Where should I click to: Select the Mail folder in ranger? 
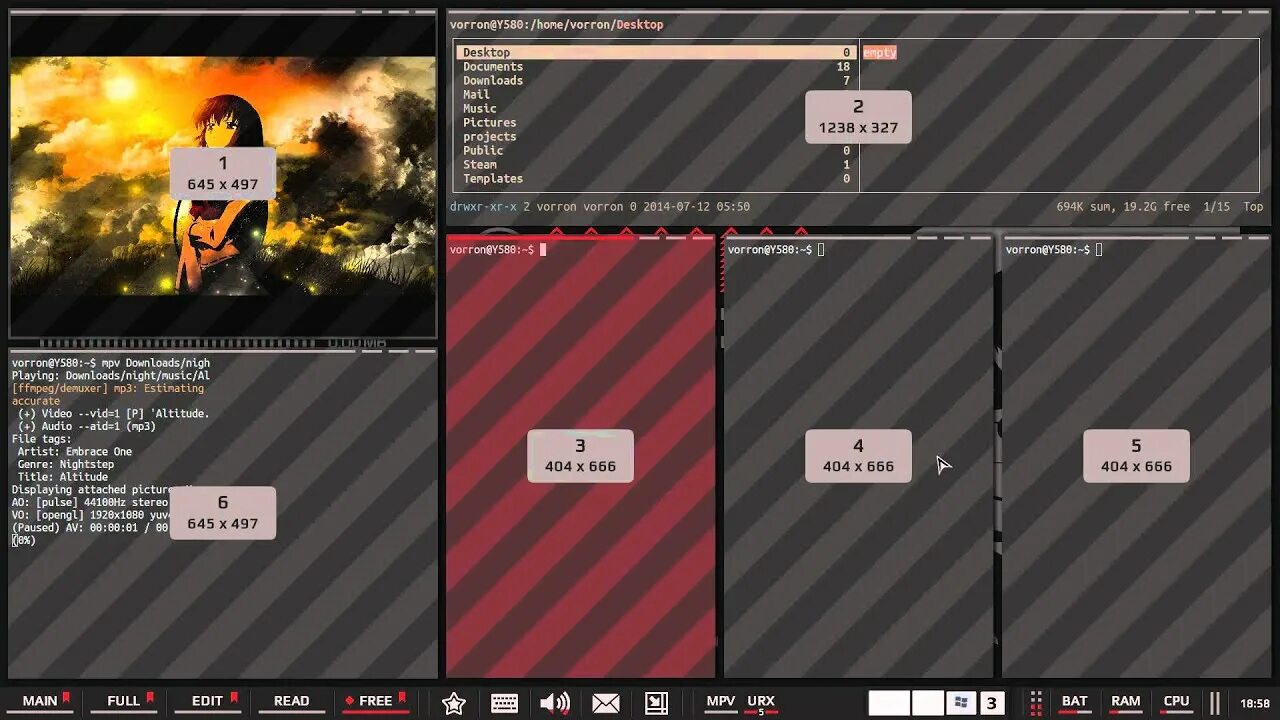point(657,94)
